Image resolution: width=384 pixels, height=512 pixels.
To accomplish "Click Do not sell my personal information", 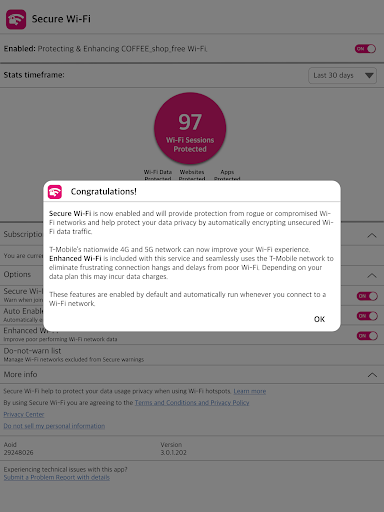I will point(54,426).
